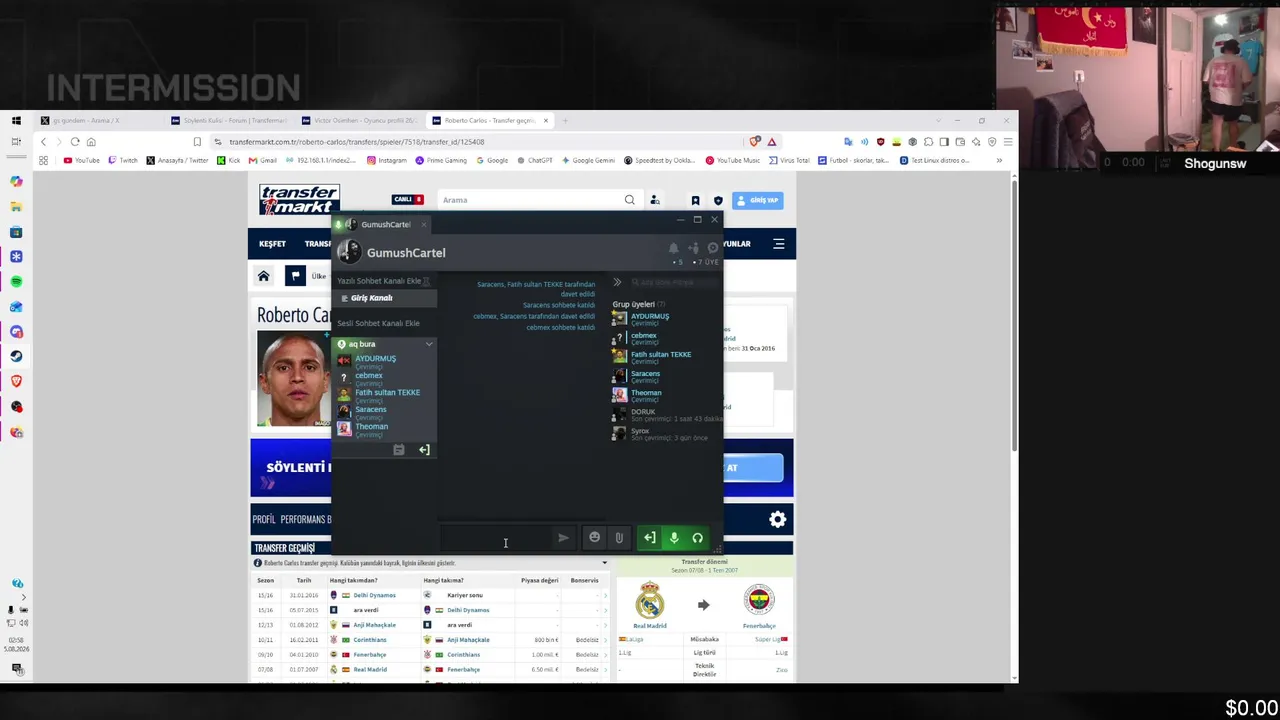Viewport: 1280px width, 720px height.
Task: Reload the Transfermarkt page
Action: click(75, 142)
